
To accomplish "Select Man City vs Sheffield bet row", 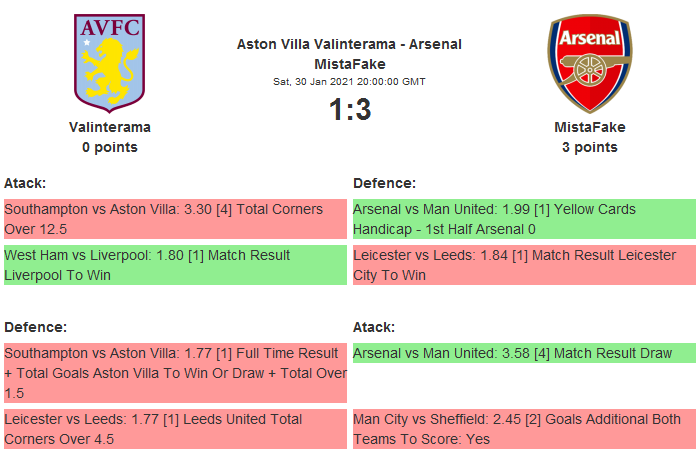I will point(524,429).
